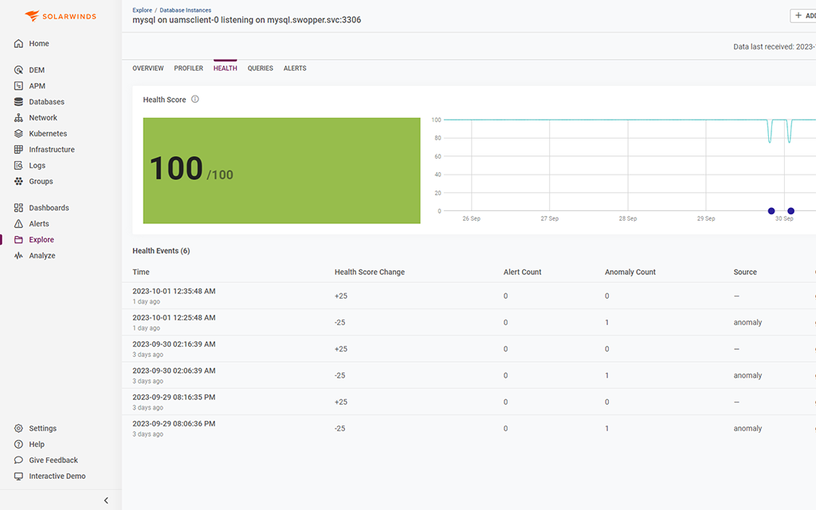Sort by Source column header

[x=745, y=272]
